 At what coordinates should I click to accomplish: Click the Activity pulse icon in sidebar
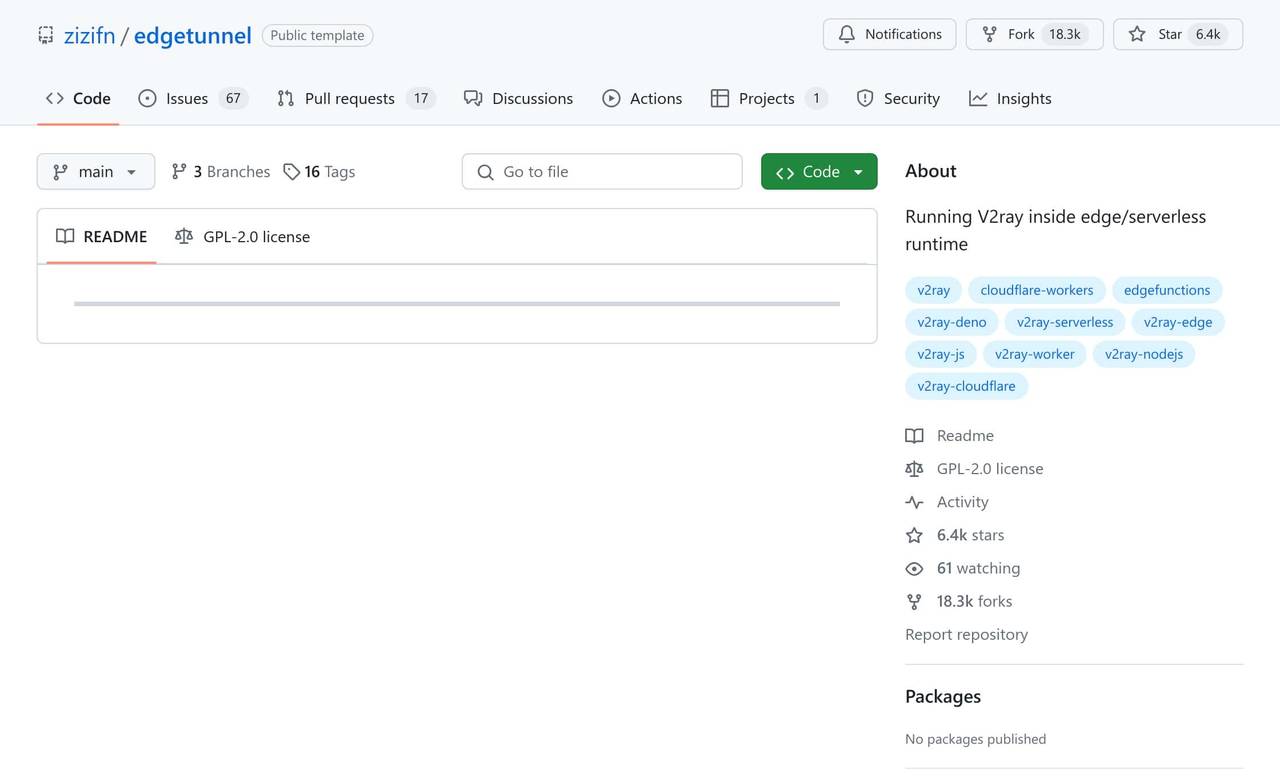point(914,501)
